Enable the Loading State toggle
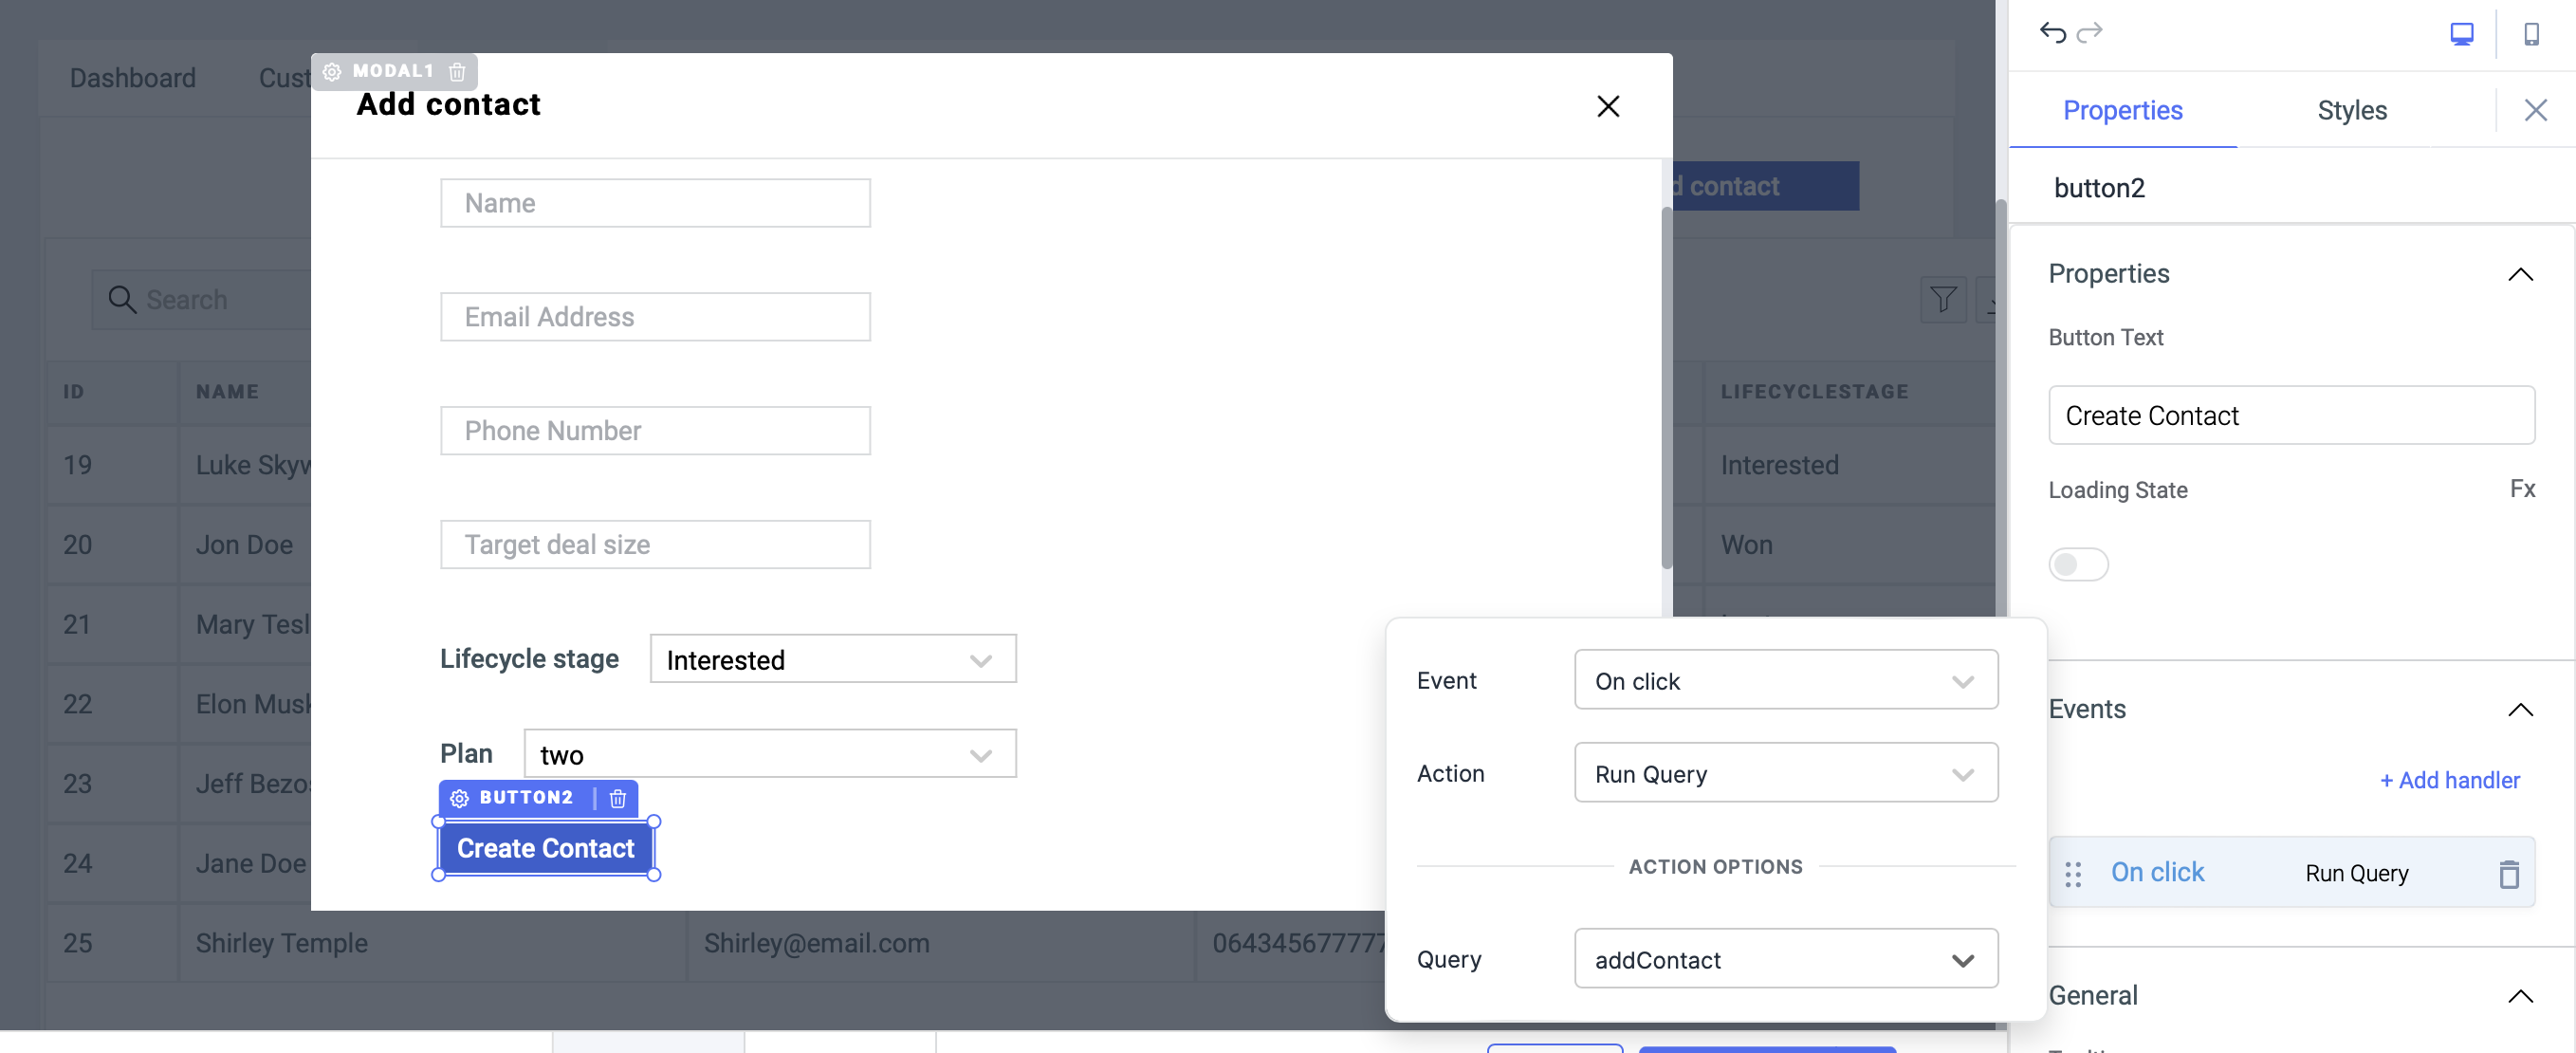Viewport: 2576px width, 1053px height. (2078, 564)
